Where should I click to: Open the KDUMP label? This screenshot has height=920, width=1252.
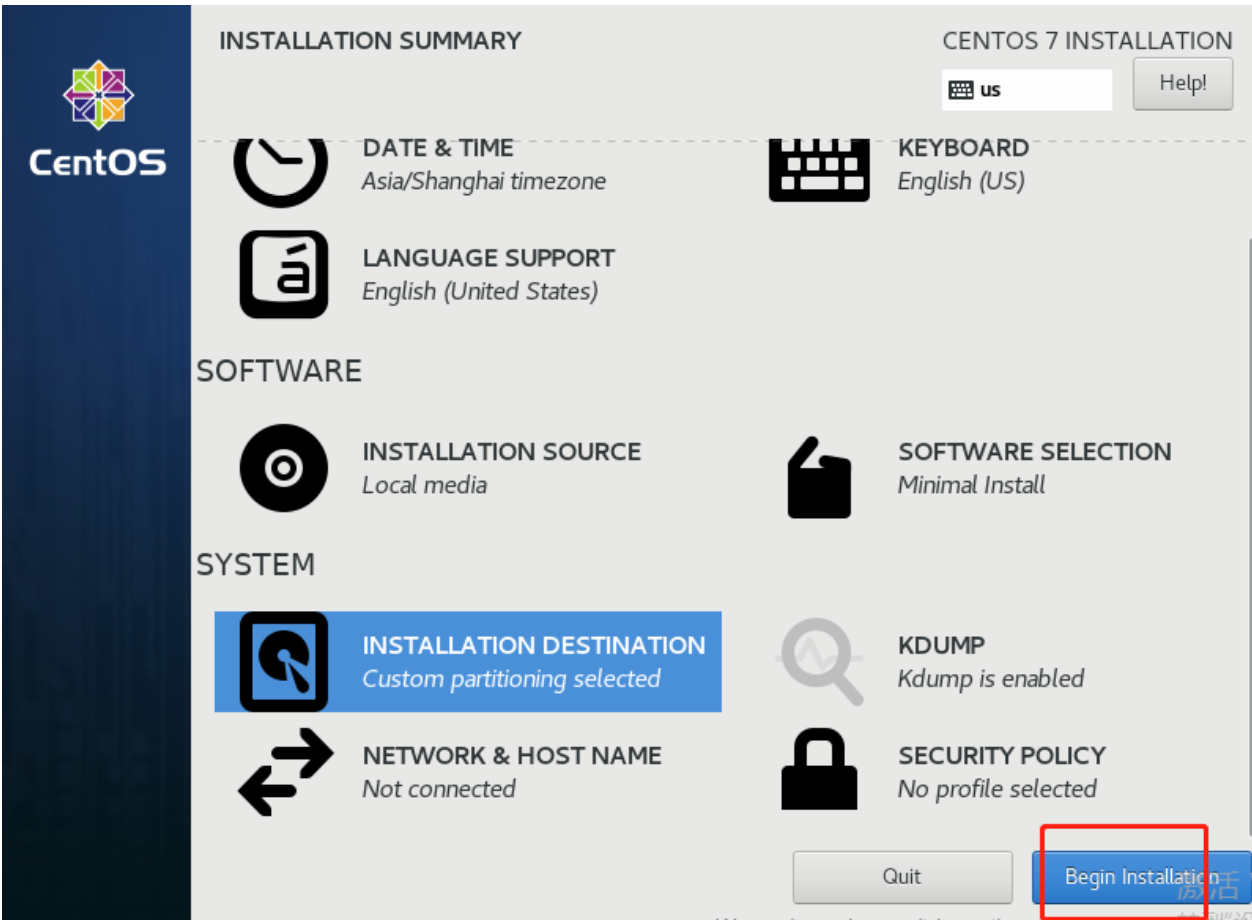[941, 646]
